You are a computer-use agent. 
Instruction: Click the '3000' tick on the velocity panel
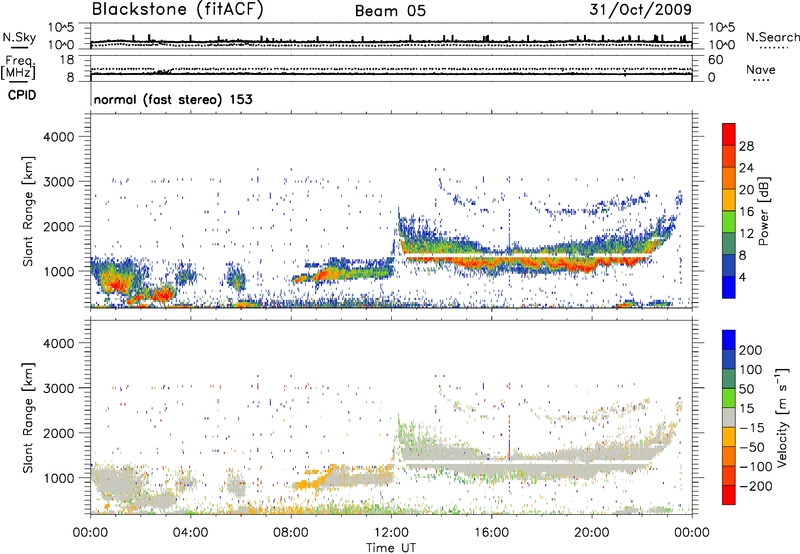pos(59,388)
